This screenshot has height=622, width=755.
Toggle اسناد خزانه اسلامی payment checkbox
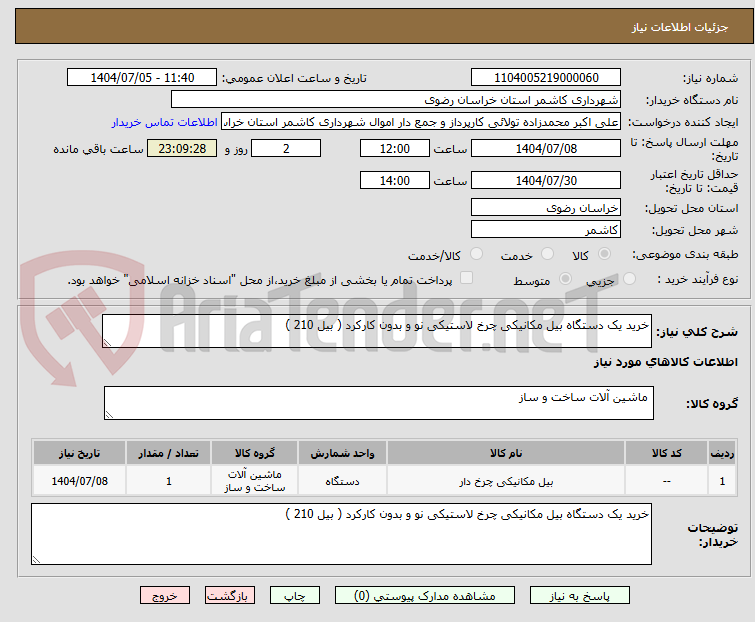[466, 278]
